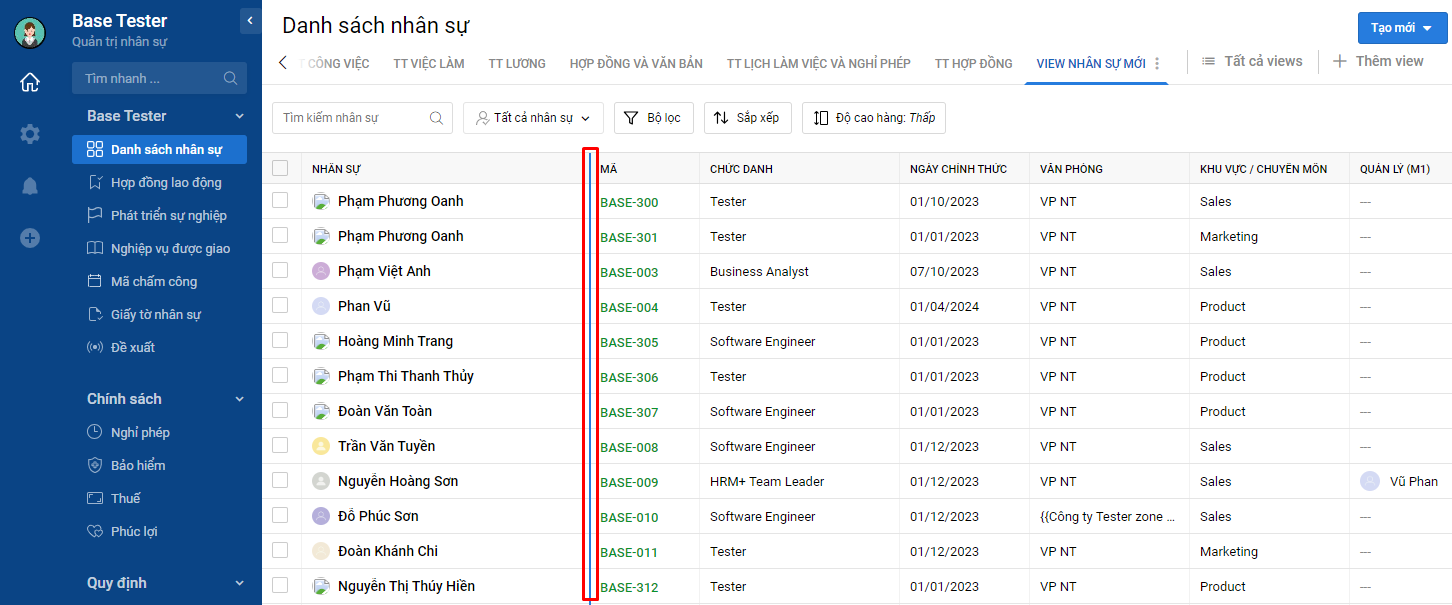Open Giấy tờ nhân sự in sidebar
Viewport: 1452px width, 605px height.
point(159,314)
